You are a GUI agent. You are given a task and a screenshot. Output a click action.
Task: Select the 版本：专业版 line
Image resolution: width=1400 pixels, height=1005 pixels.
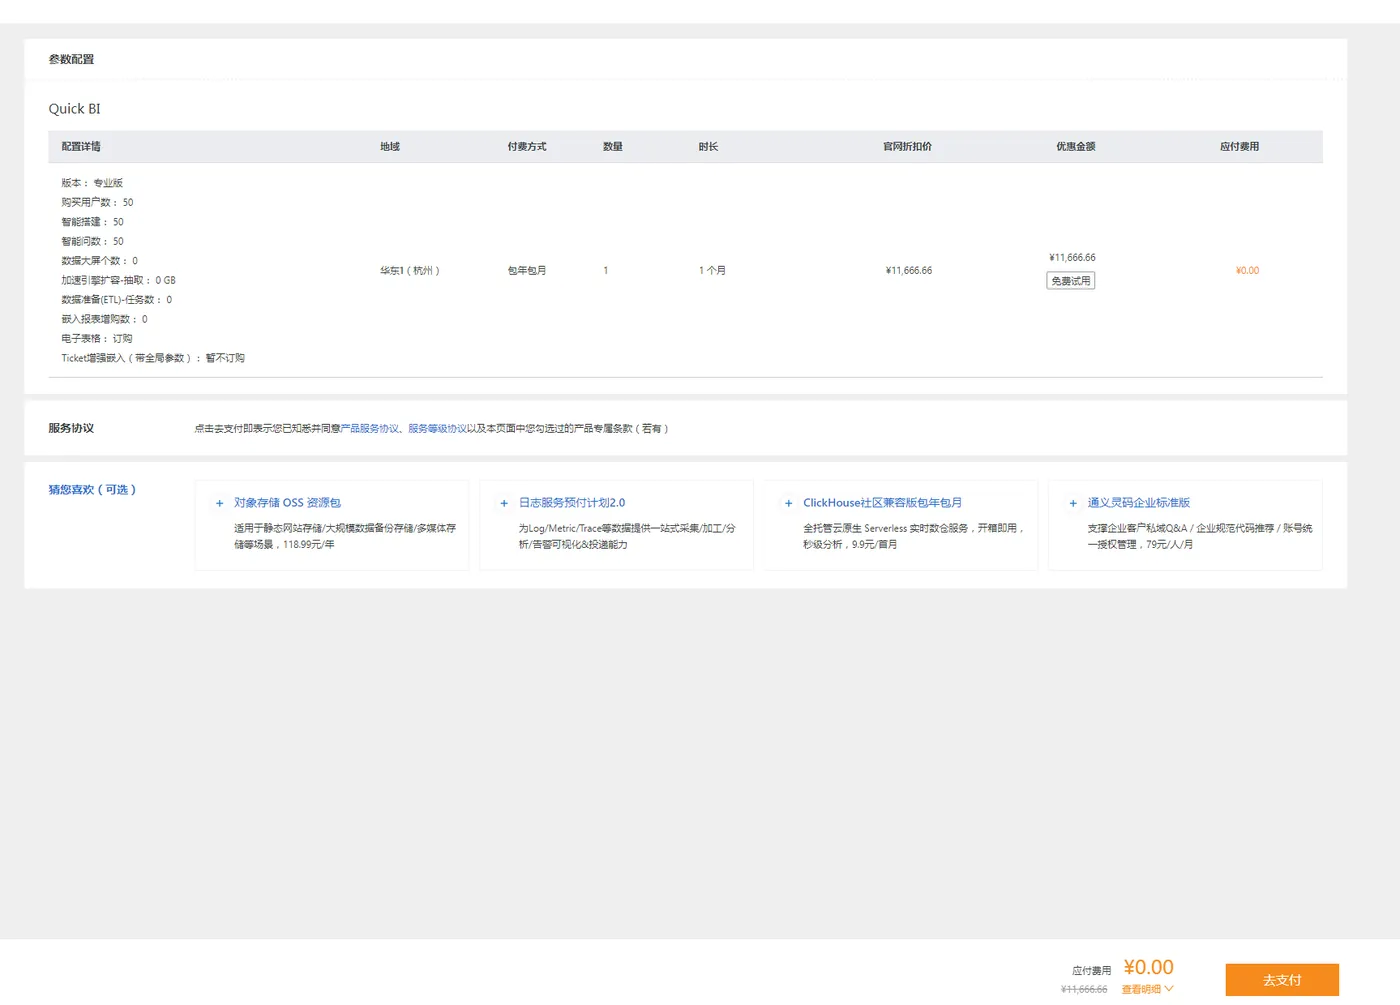pos(92,183)
